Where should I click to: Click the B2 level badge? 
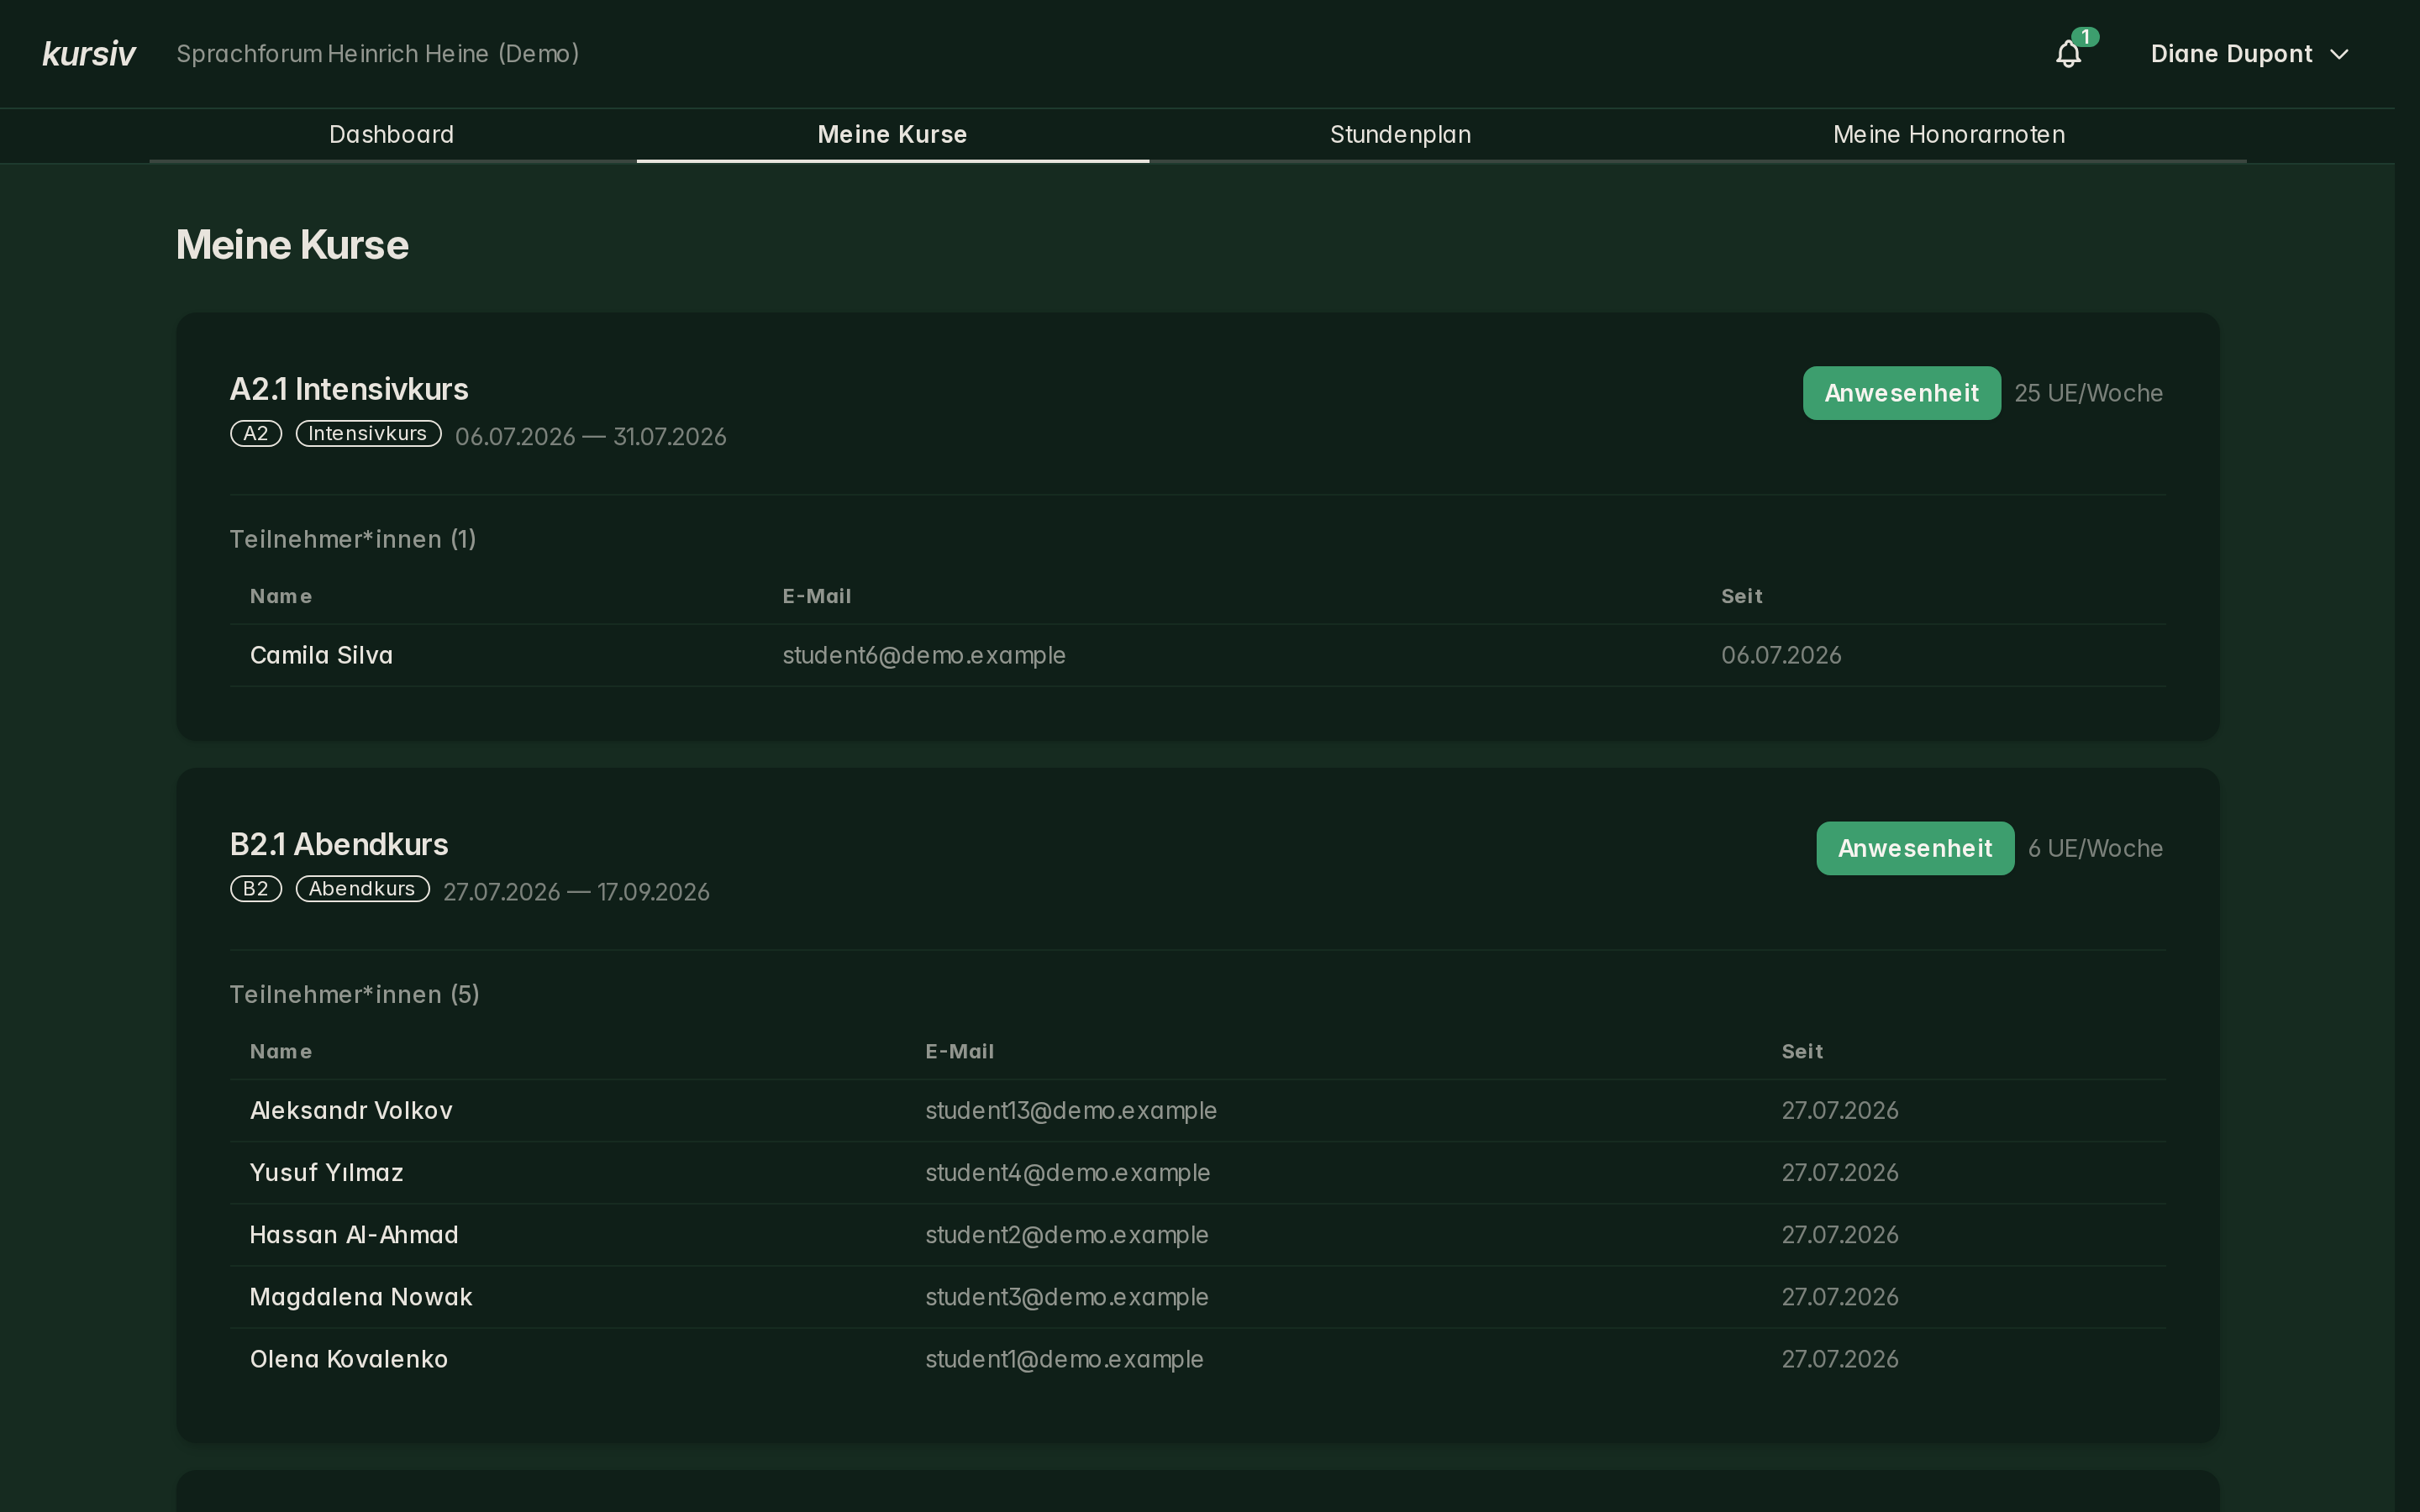point(256,889)
